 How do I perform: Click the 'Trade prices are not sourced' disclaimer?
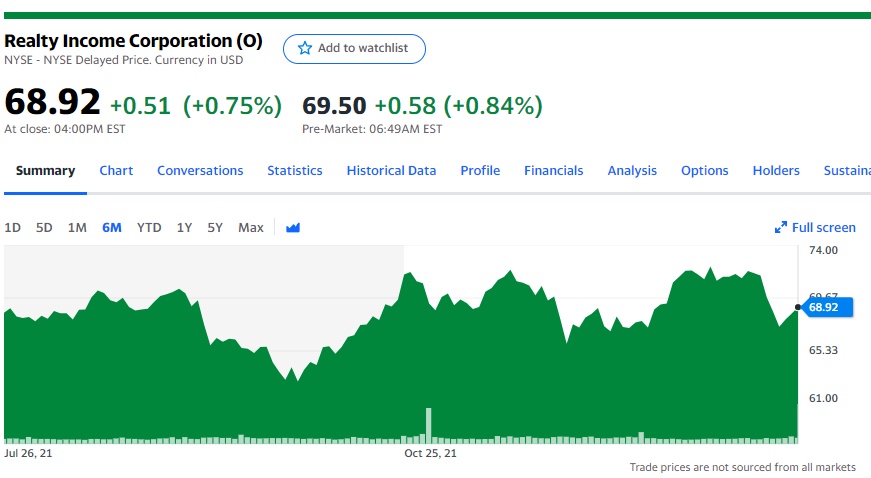743,467
